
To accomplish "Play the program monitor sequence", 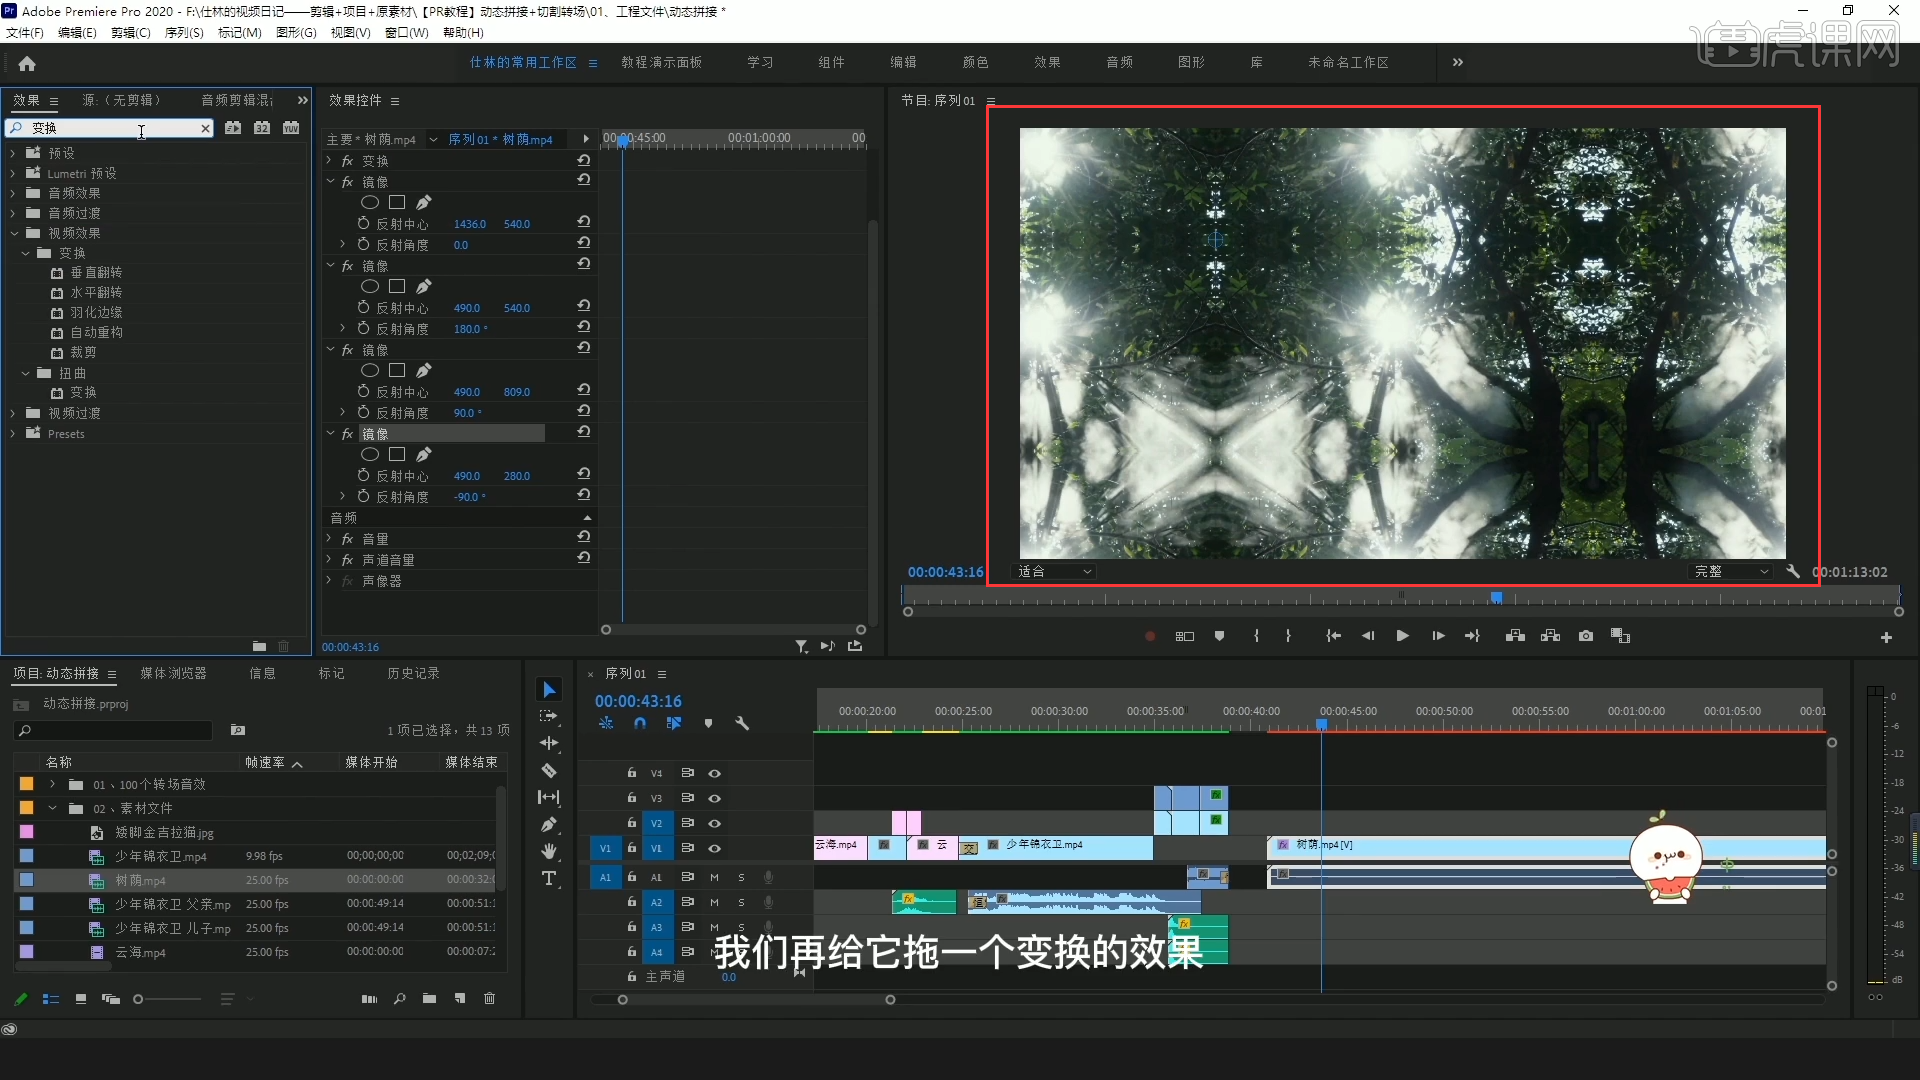I will click(x=1402, y=636).
